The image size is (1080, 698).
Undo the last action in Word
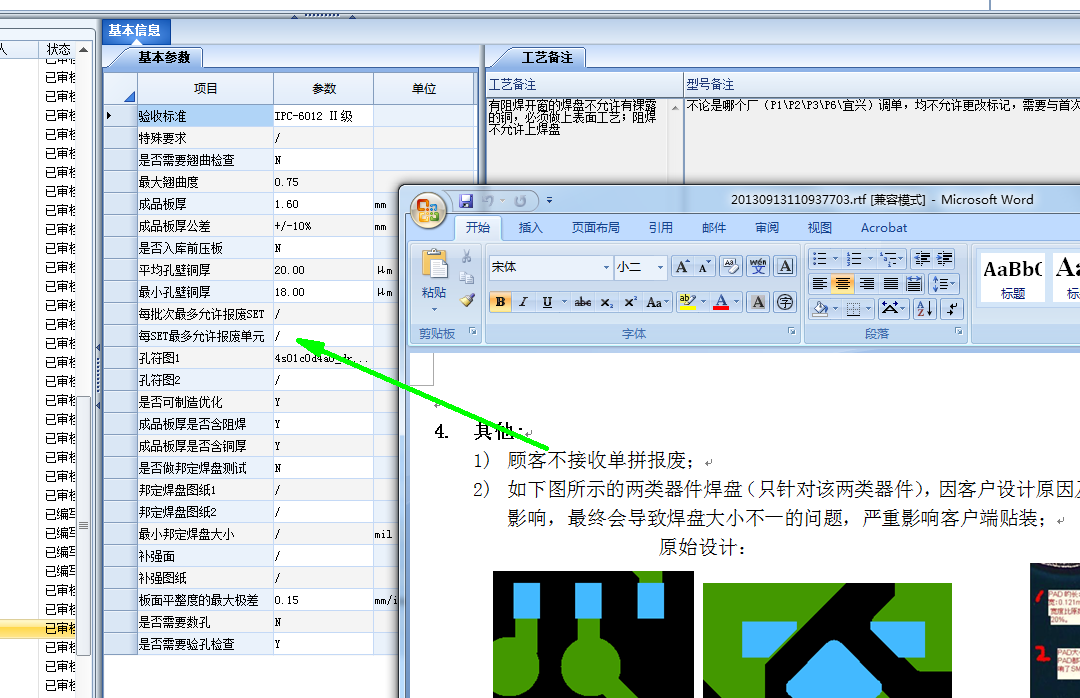pyautogui.click(x=488, y=201)
